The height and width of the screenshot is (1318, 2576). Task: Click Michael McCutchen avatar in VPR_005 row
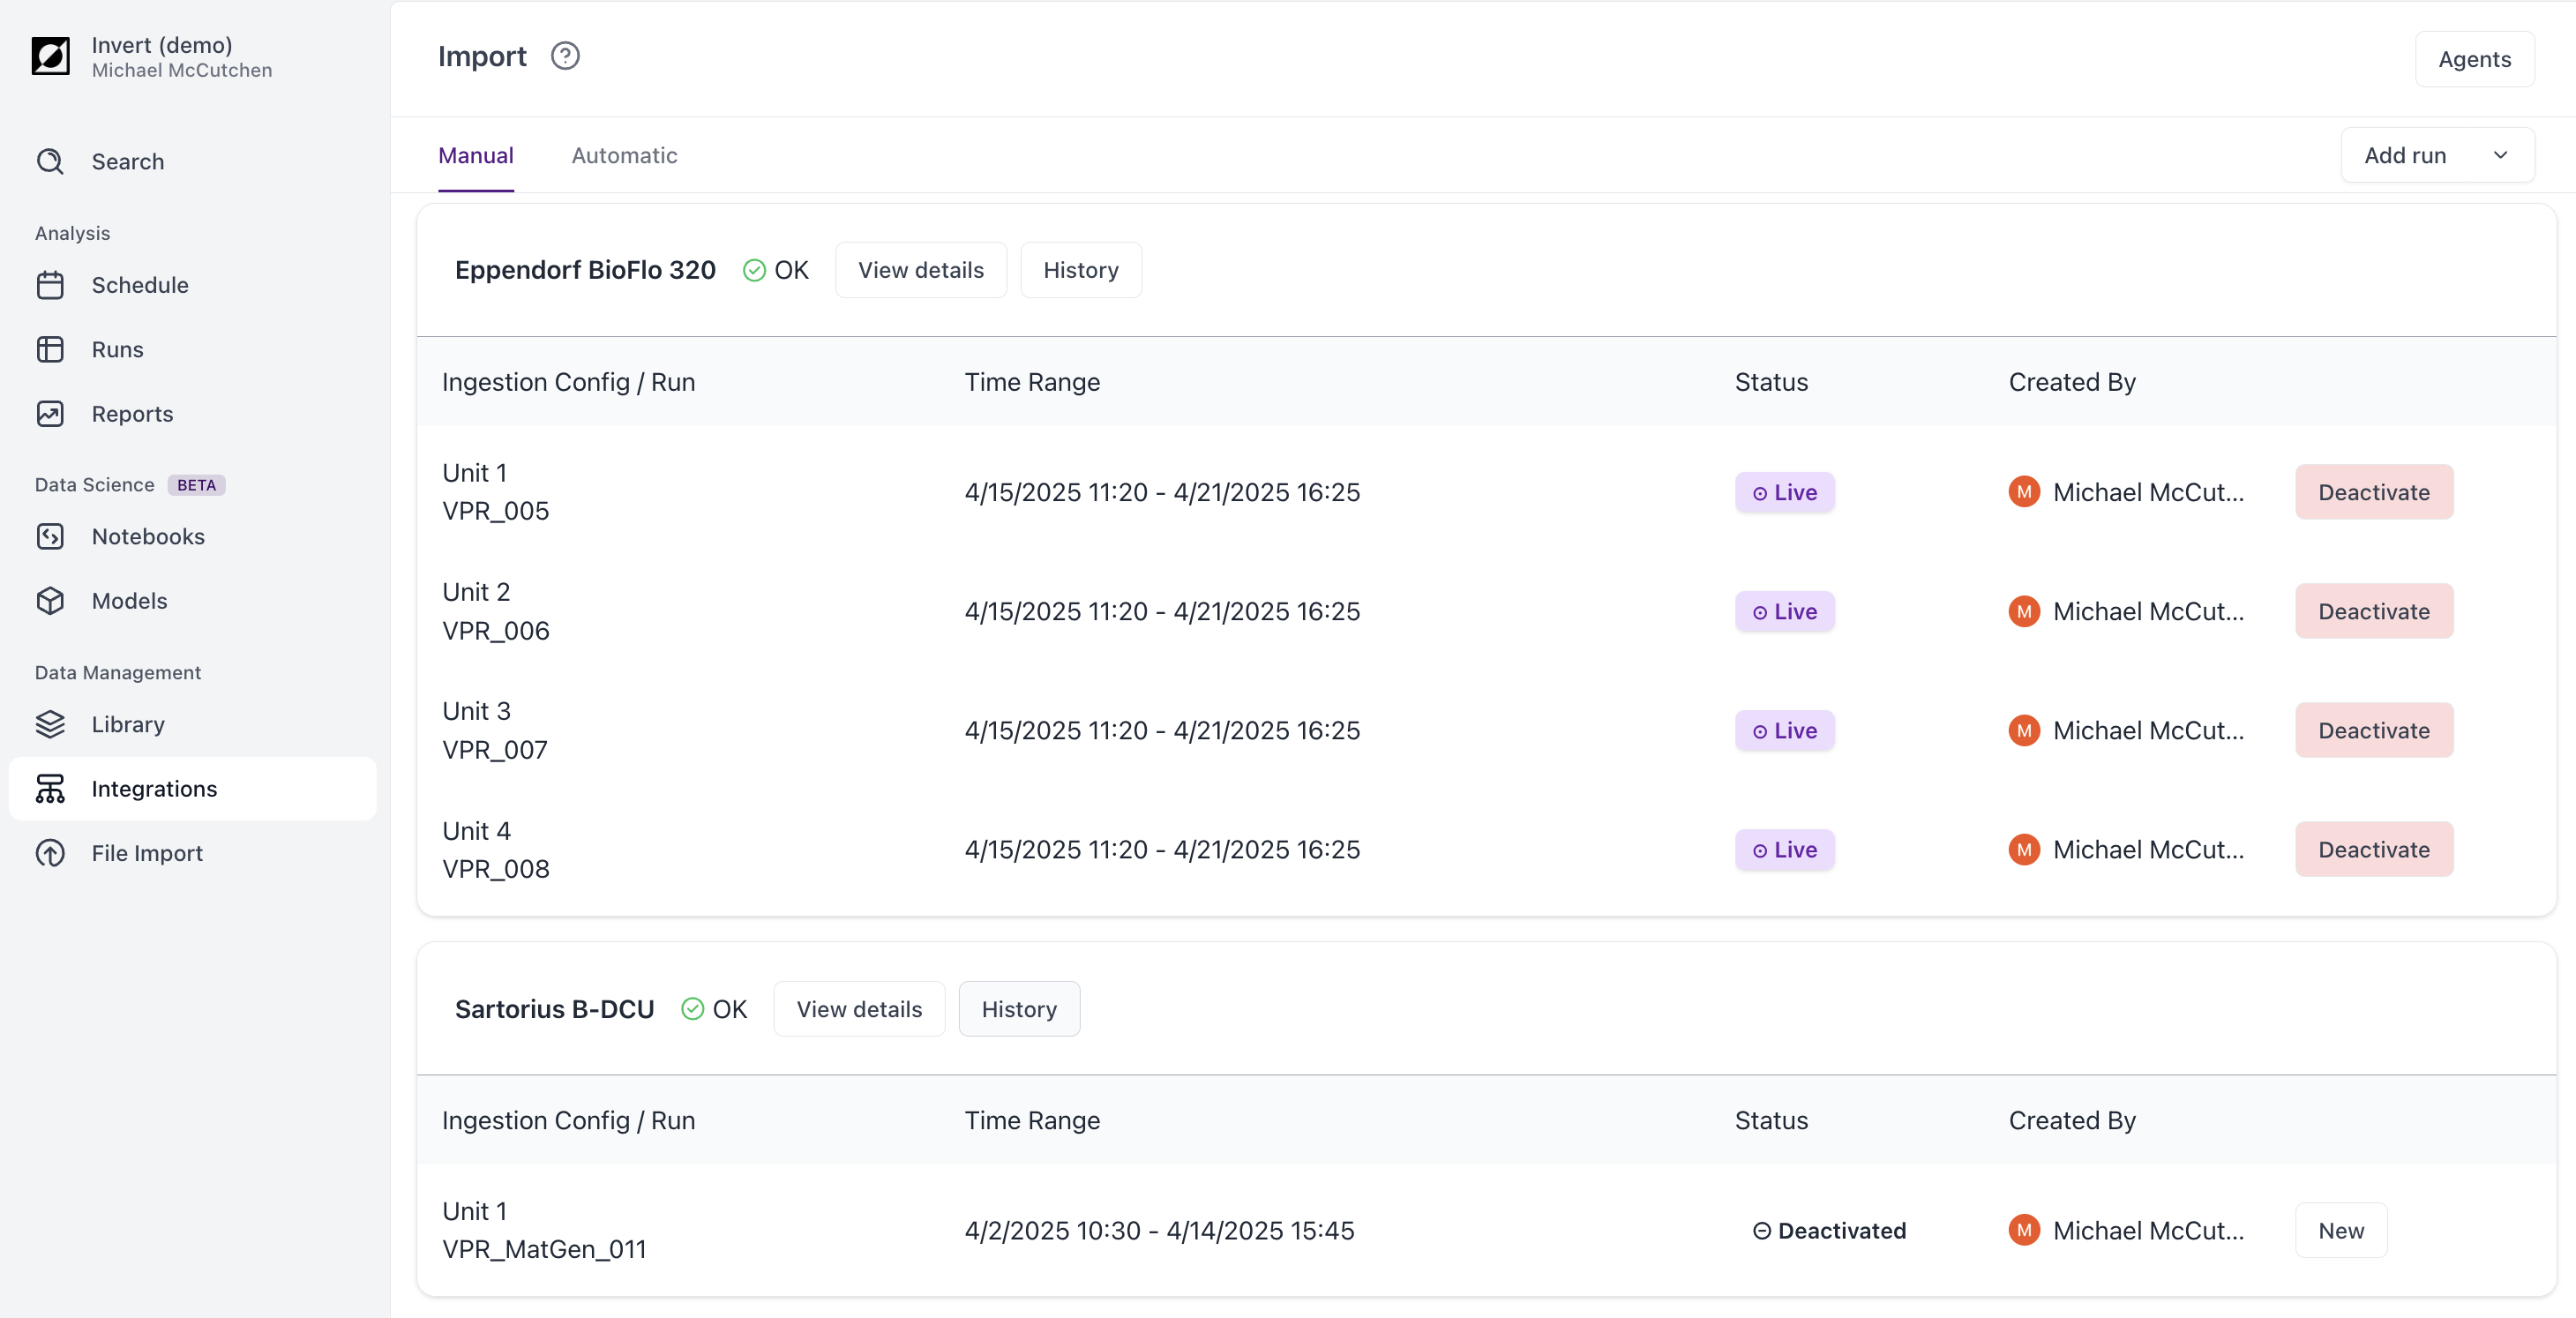tap(2024, 492)
